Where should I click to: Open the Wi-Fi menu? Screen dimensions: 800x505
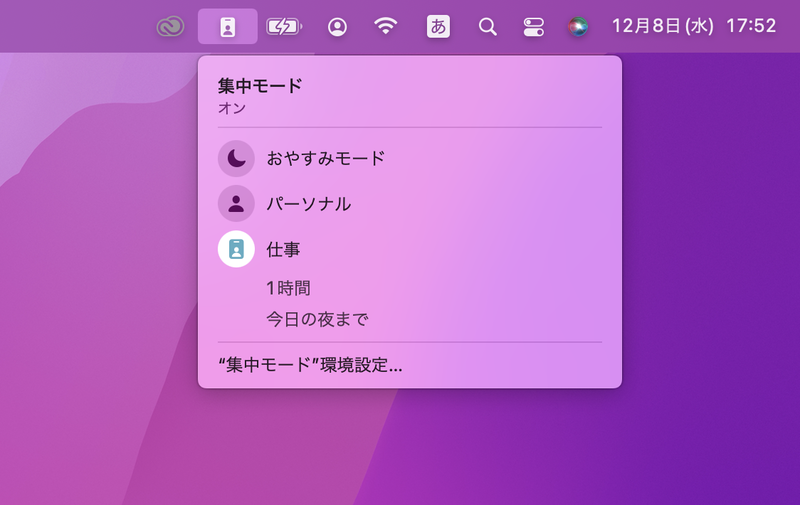(x=386, y=26)
